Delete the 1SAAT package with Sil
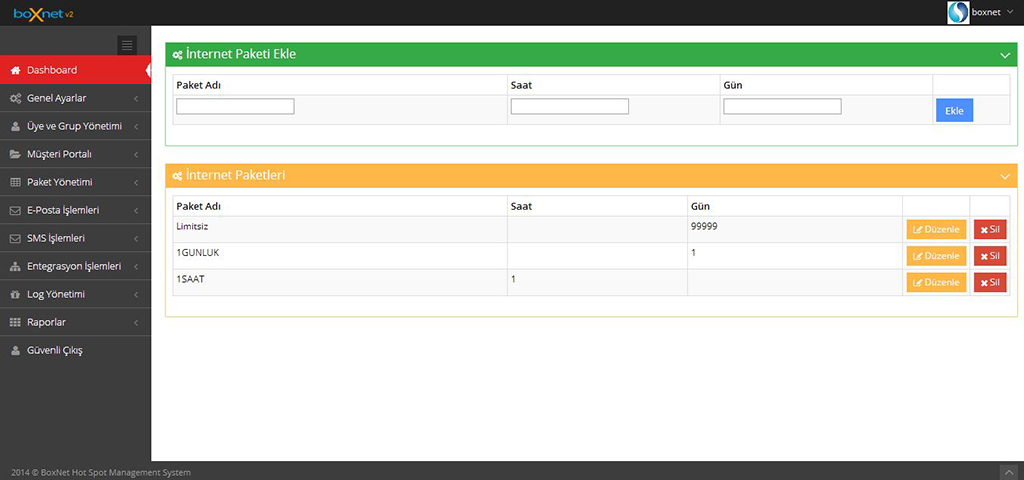The image size is (1024, 480). 990,282
